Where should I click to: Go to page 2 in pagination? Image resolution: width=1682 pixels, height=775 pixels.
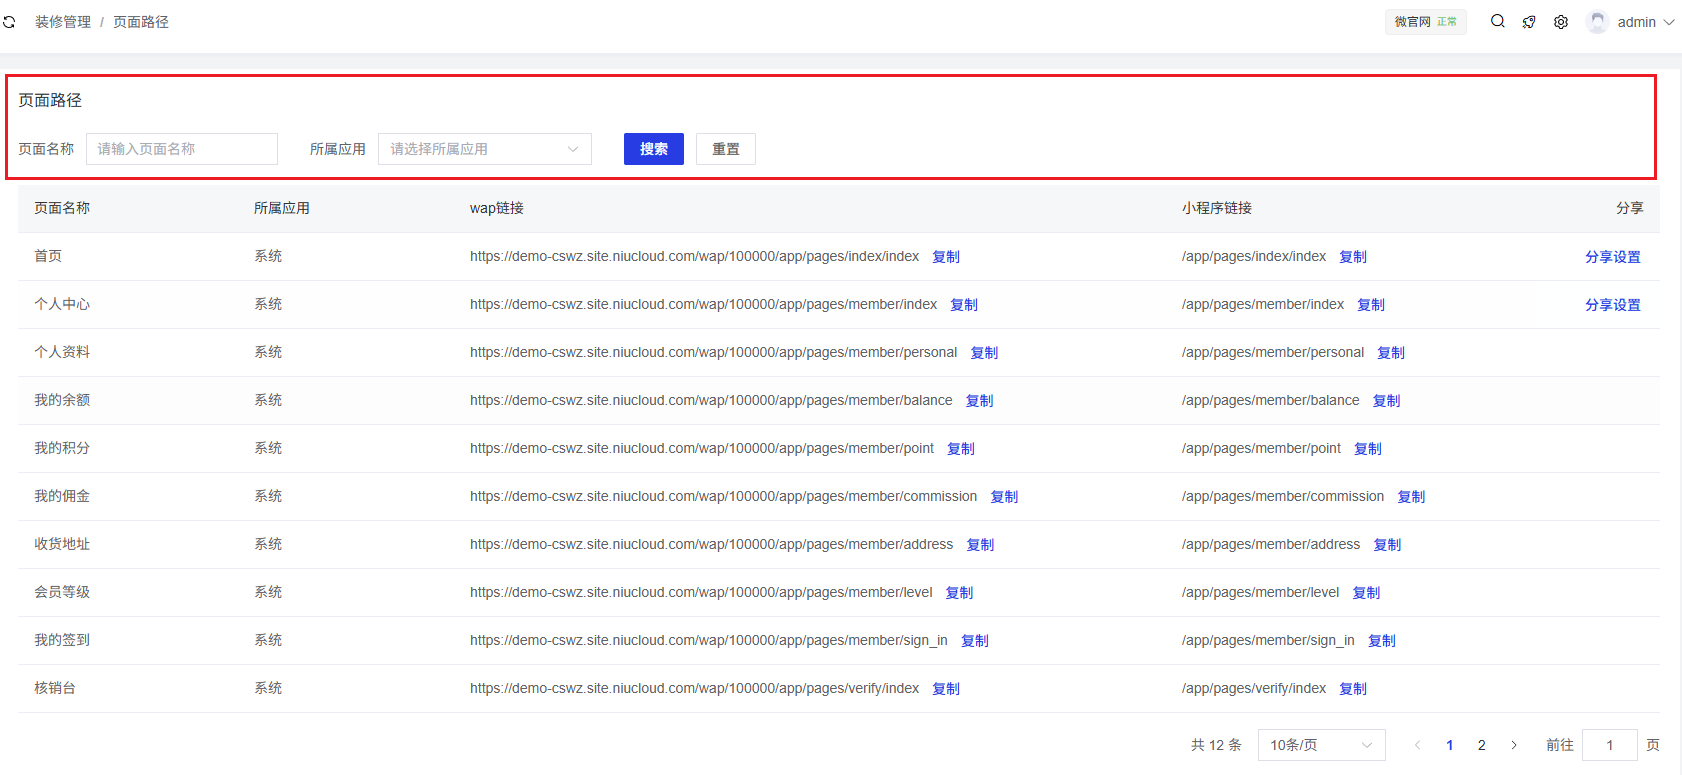[1482, 745]
